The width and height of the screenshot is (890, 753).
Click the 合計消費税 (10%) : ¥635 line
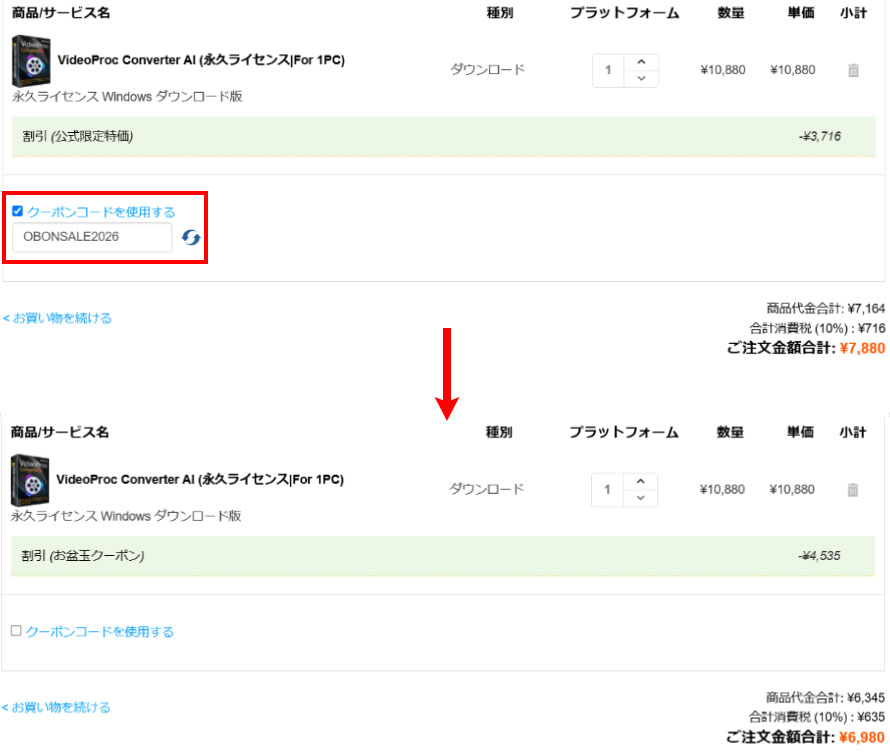point(817,717)
